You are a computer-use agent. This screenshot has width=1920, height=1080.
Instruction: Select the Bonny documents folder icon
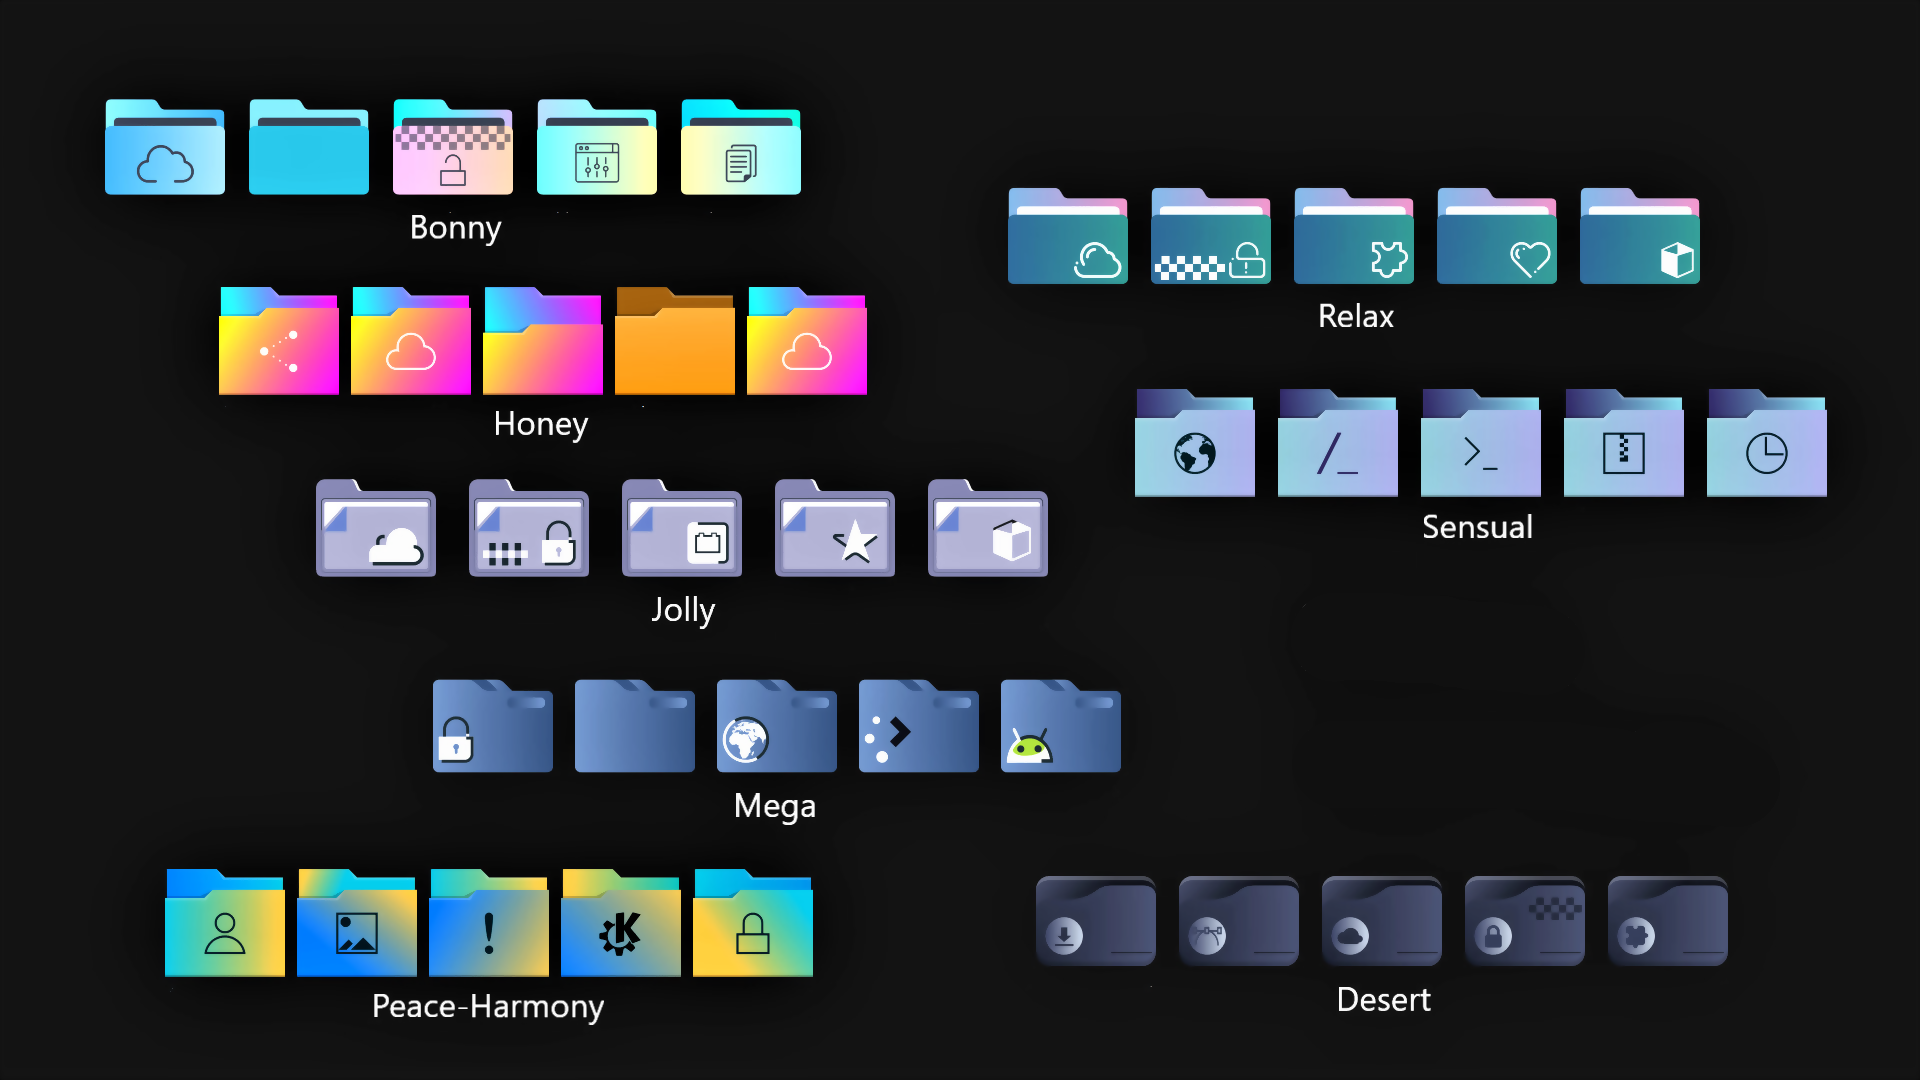(x=740, y=150)
